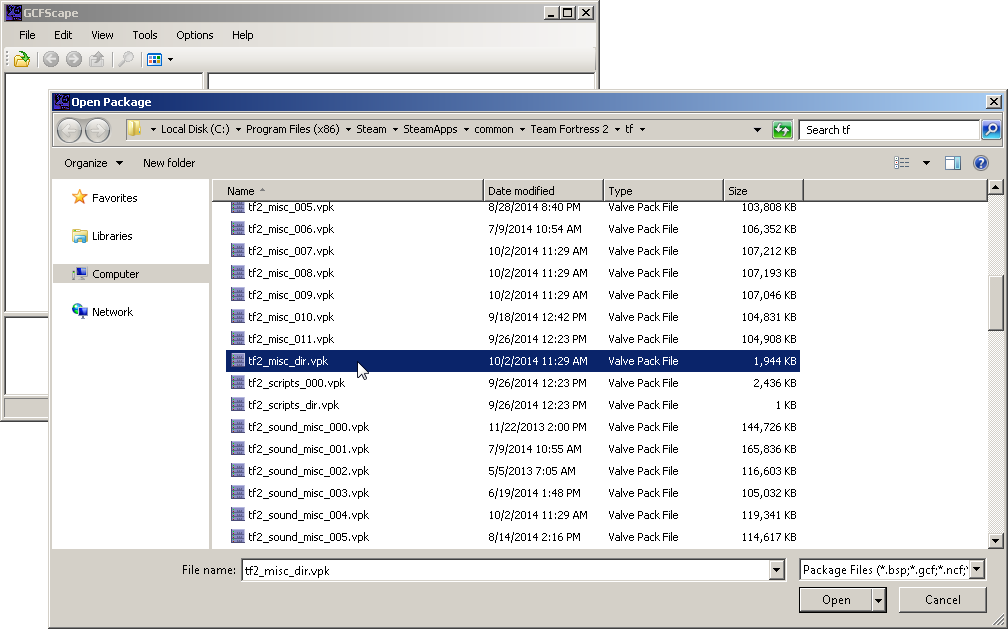Open the Organize dropdown menu
Image resolution: width=1008 pixels, height=629 pixels.
pyautogui.click(x=93, y=163)
